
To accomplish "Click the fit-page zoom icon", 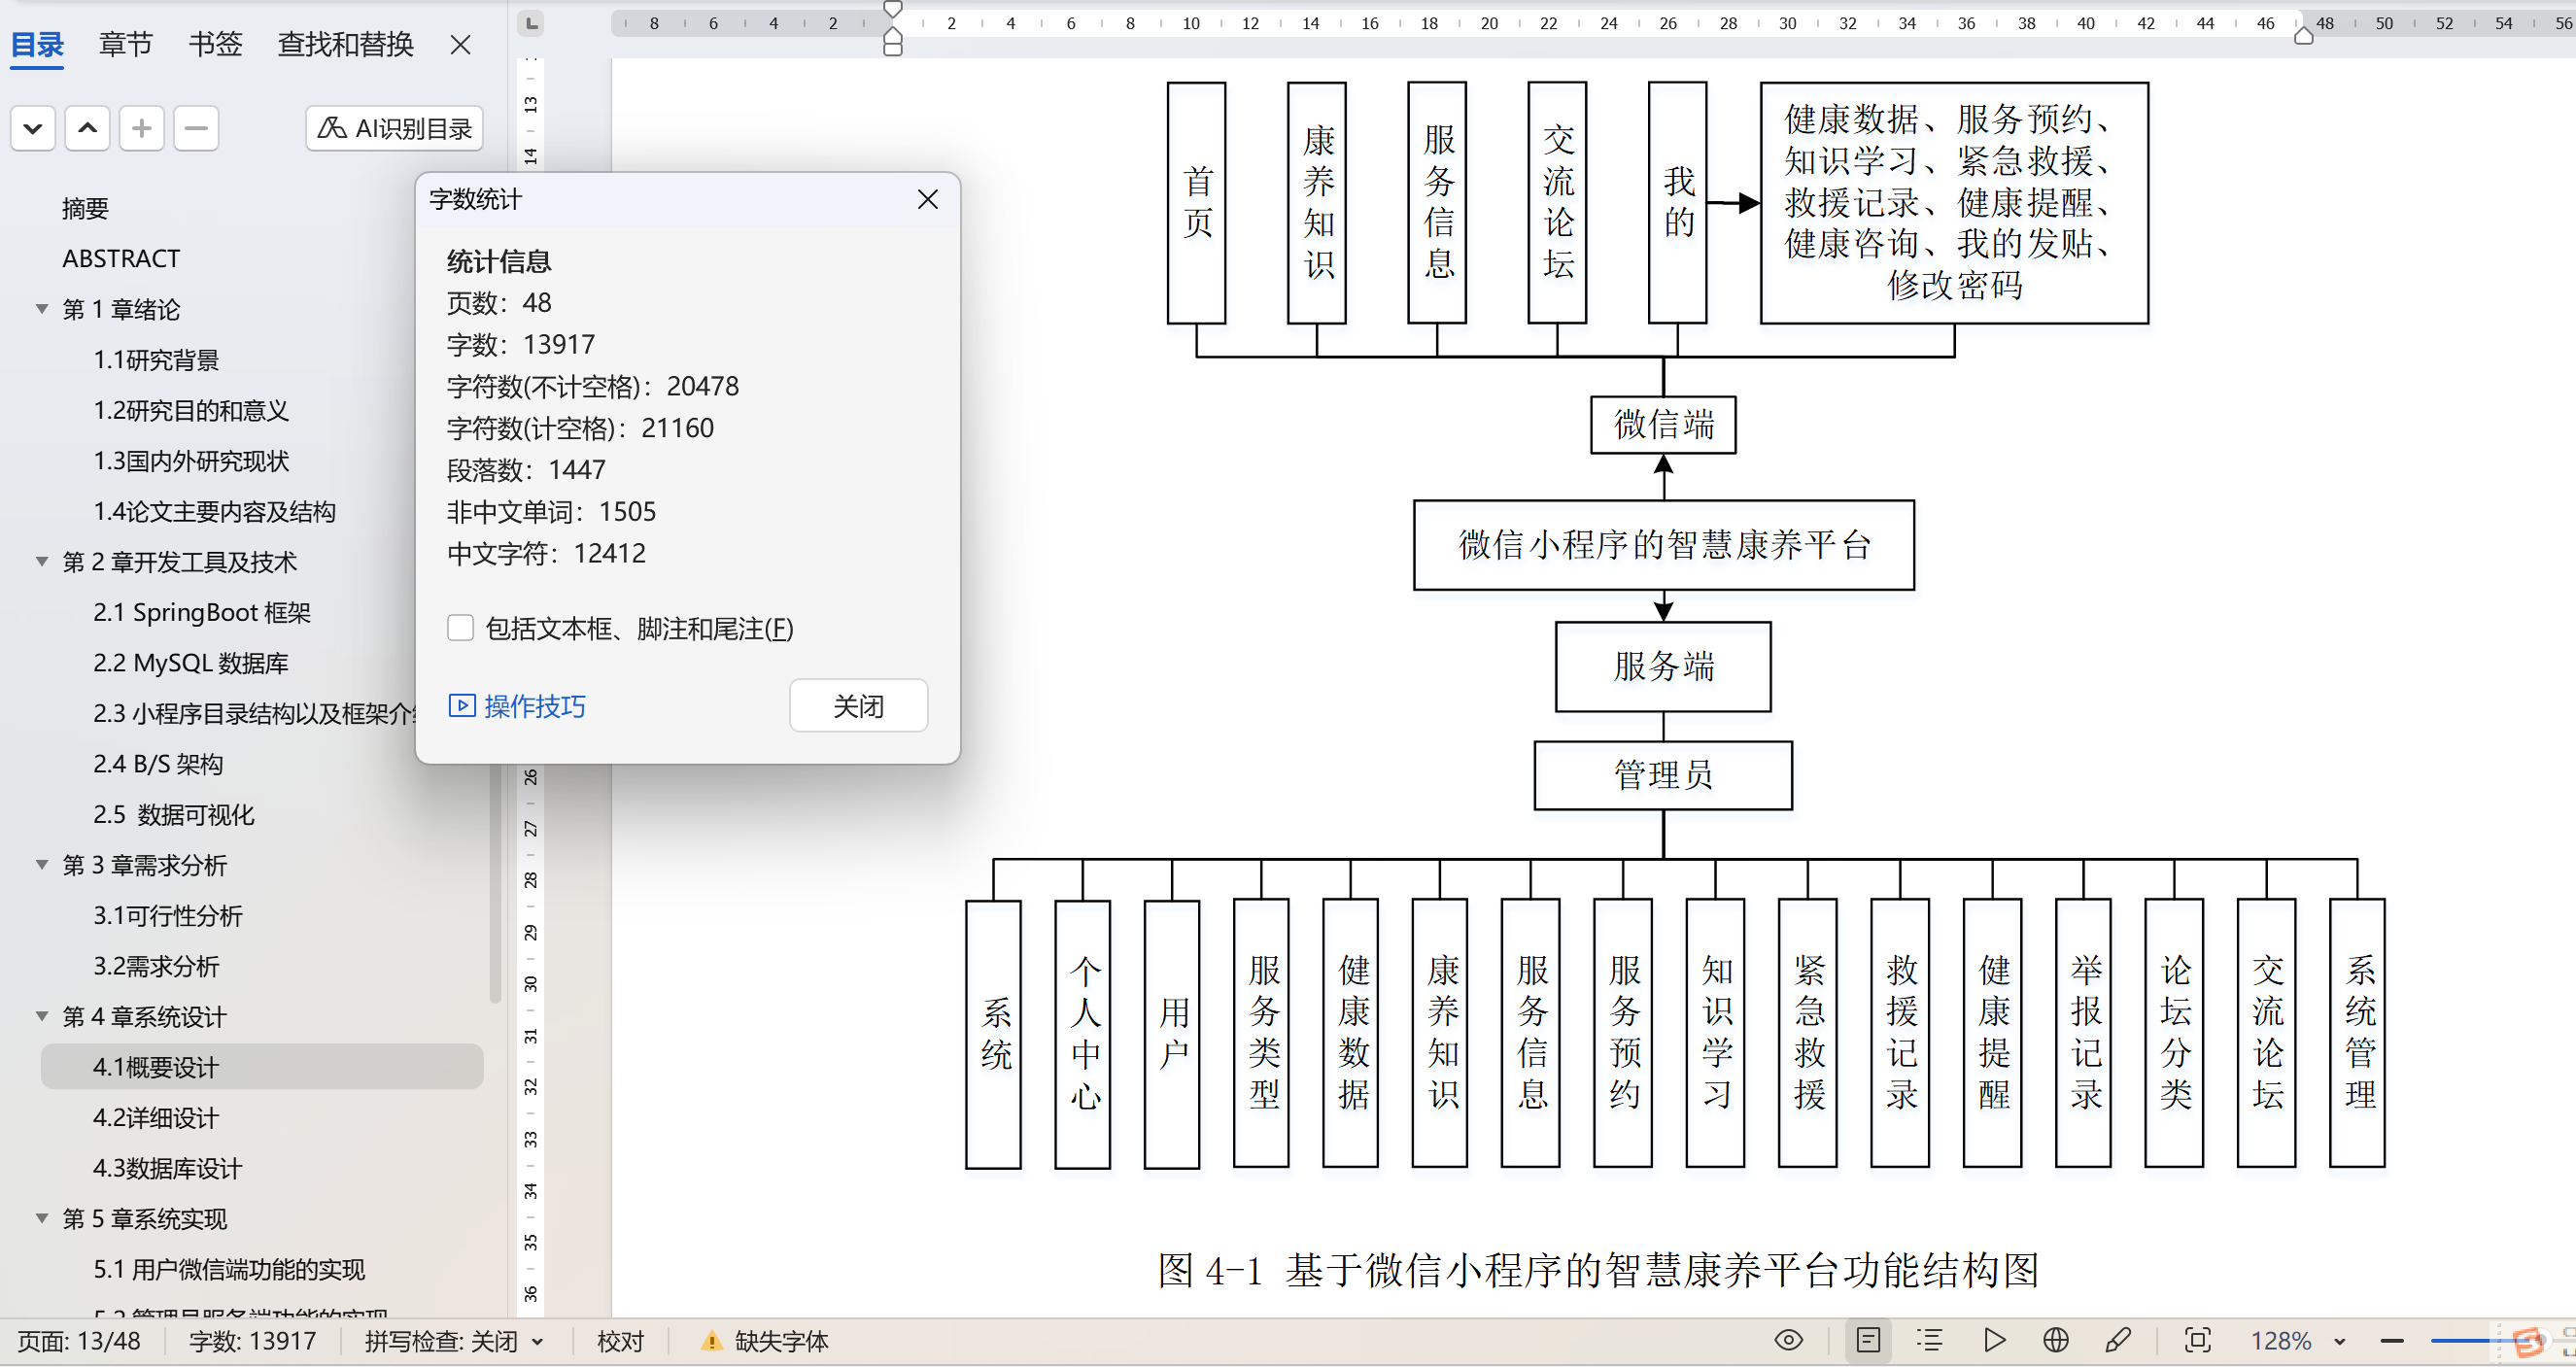I will tap(2197, 1340).
